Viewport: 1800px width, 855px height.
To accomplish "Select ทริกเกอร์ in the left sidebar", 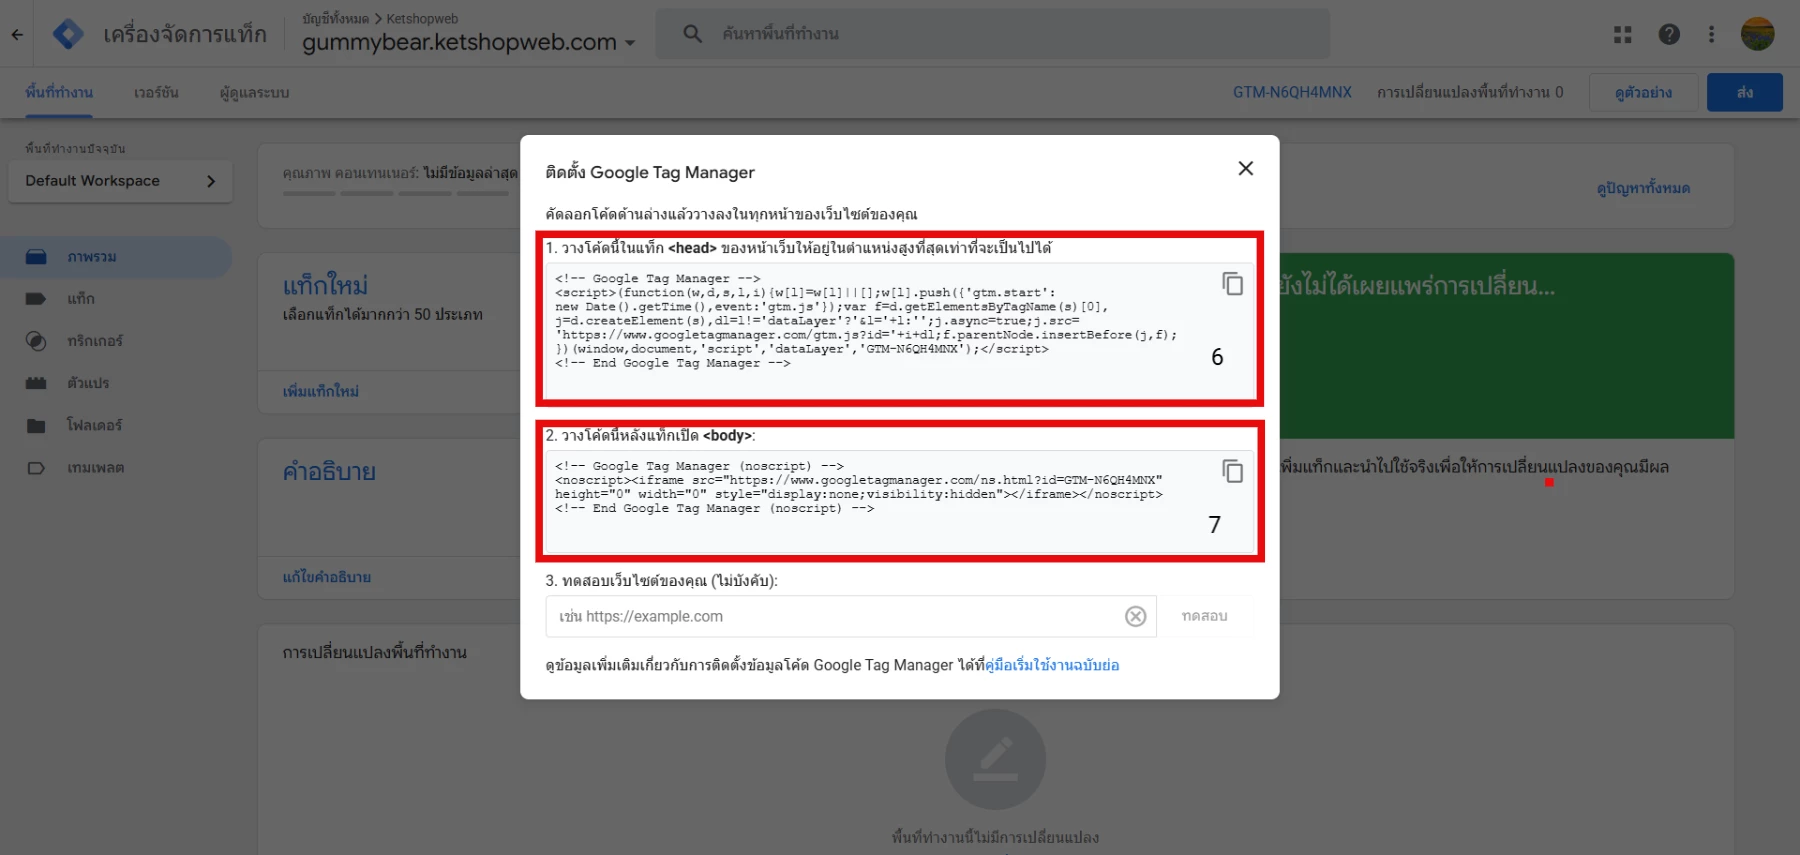I will point(94,341).
